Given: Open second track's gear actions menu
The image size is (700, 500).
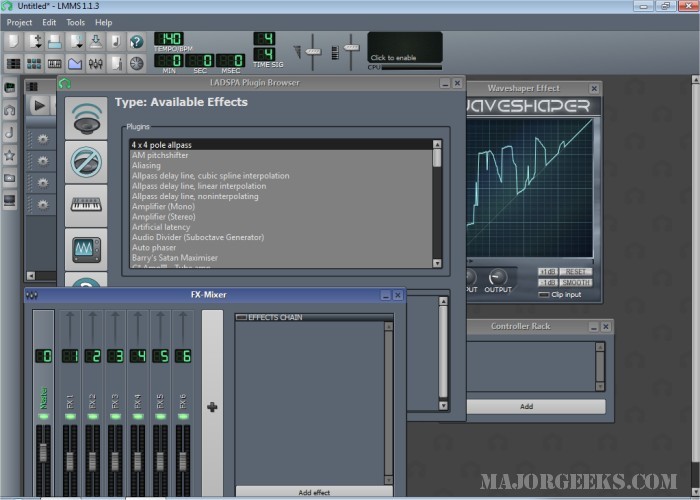Looking at the screenshot, I should pyautogui.click(x=43, y=161).
